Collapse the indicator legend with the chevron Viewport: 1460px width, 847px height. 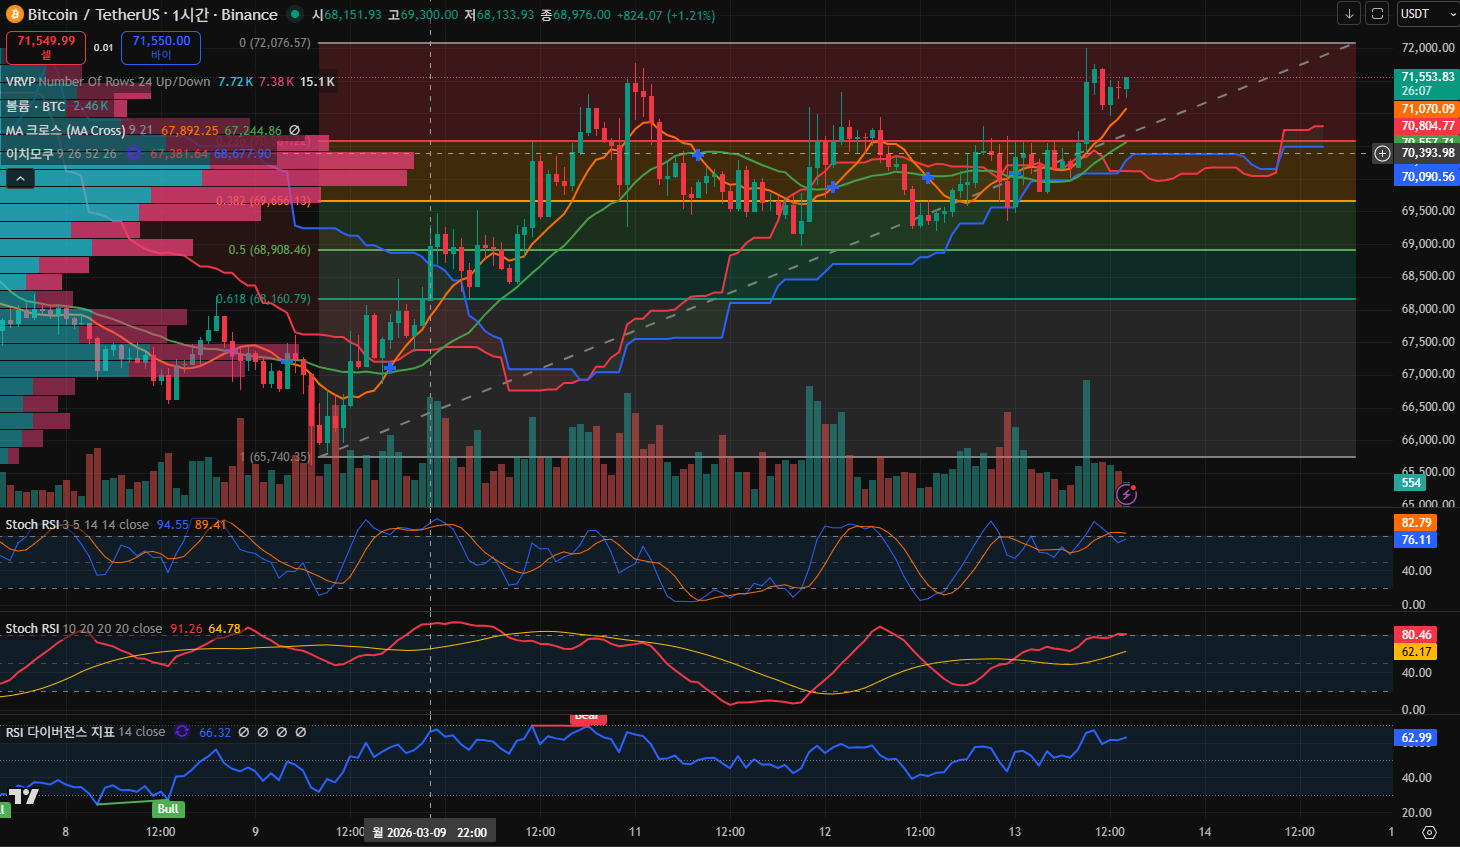[x=21, y=178]
